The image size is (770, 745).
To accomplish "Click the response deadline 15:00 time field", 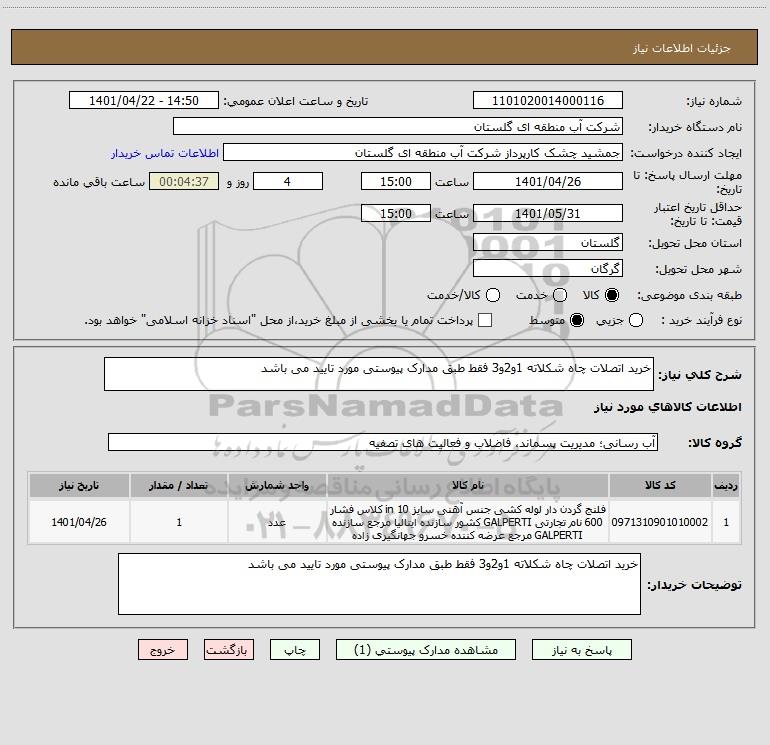I will 396,181.
